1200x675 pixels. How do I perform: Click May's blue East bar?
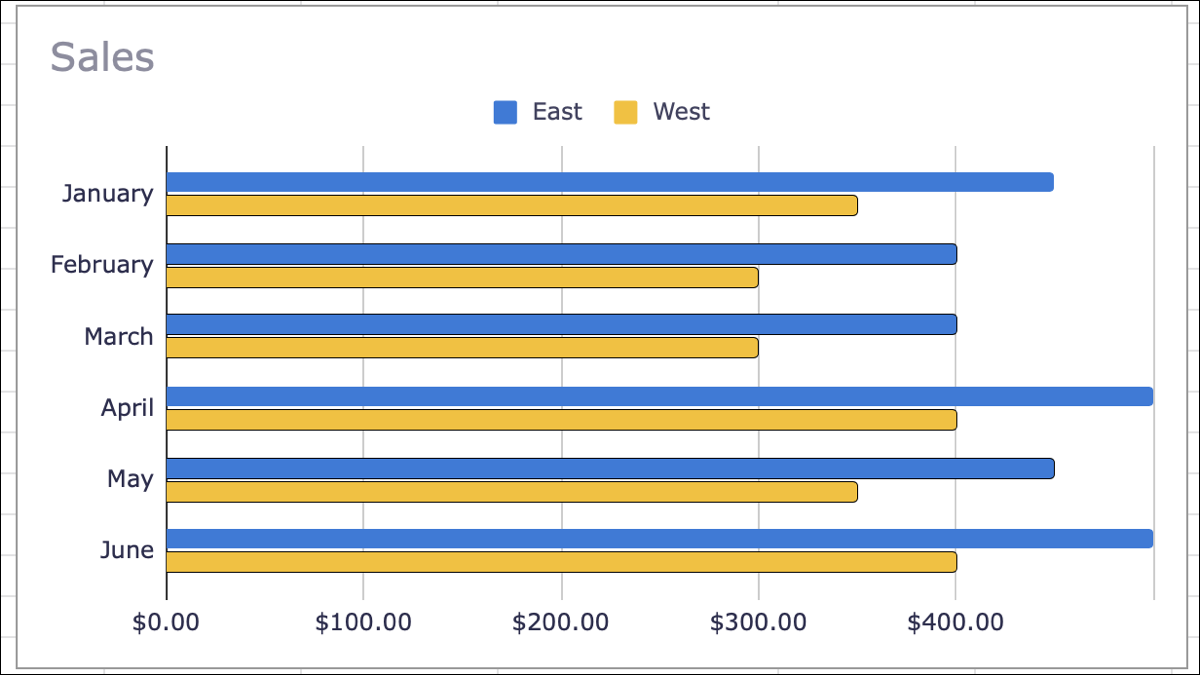pos(610,469)
